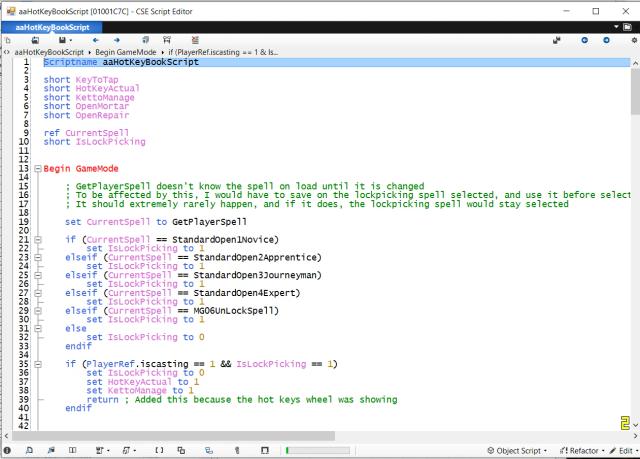Open the Object Script type dropdown
Viewport: 640px width, 459px height.
pyautogui.click(x=517, y=451)
